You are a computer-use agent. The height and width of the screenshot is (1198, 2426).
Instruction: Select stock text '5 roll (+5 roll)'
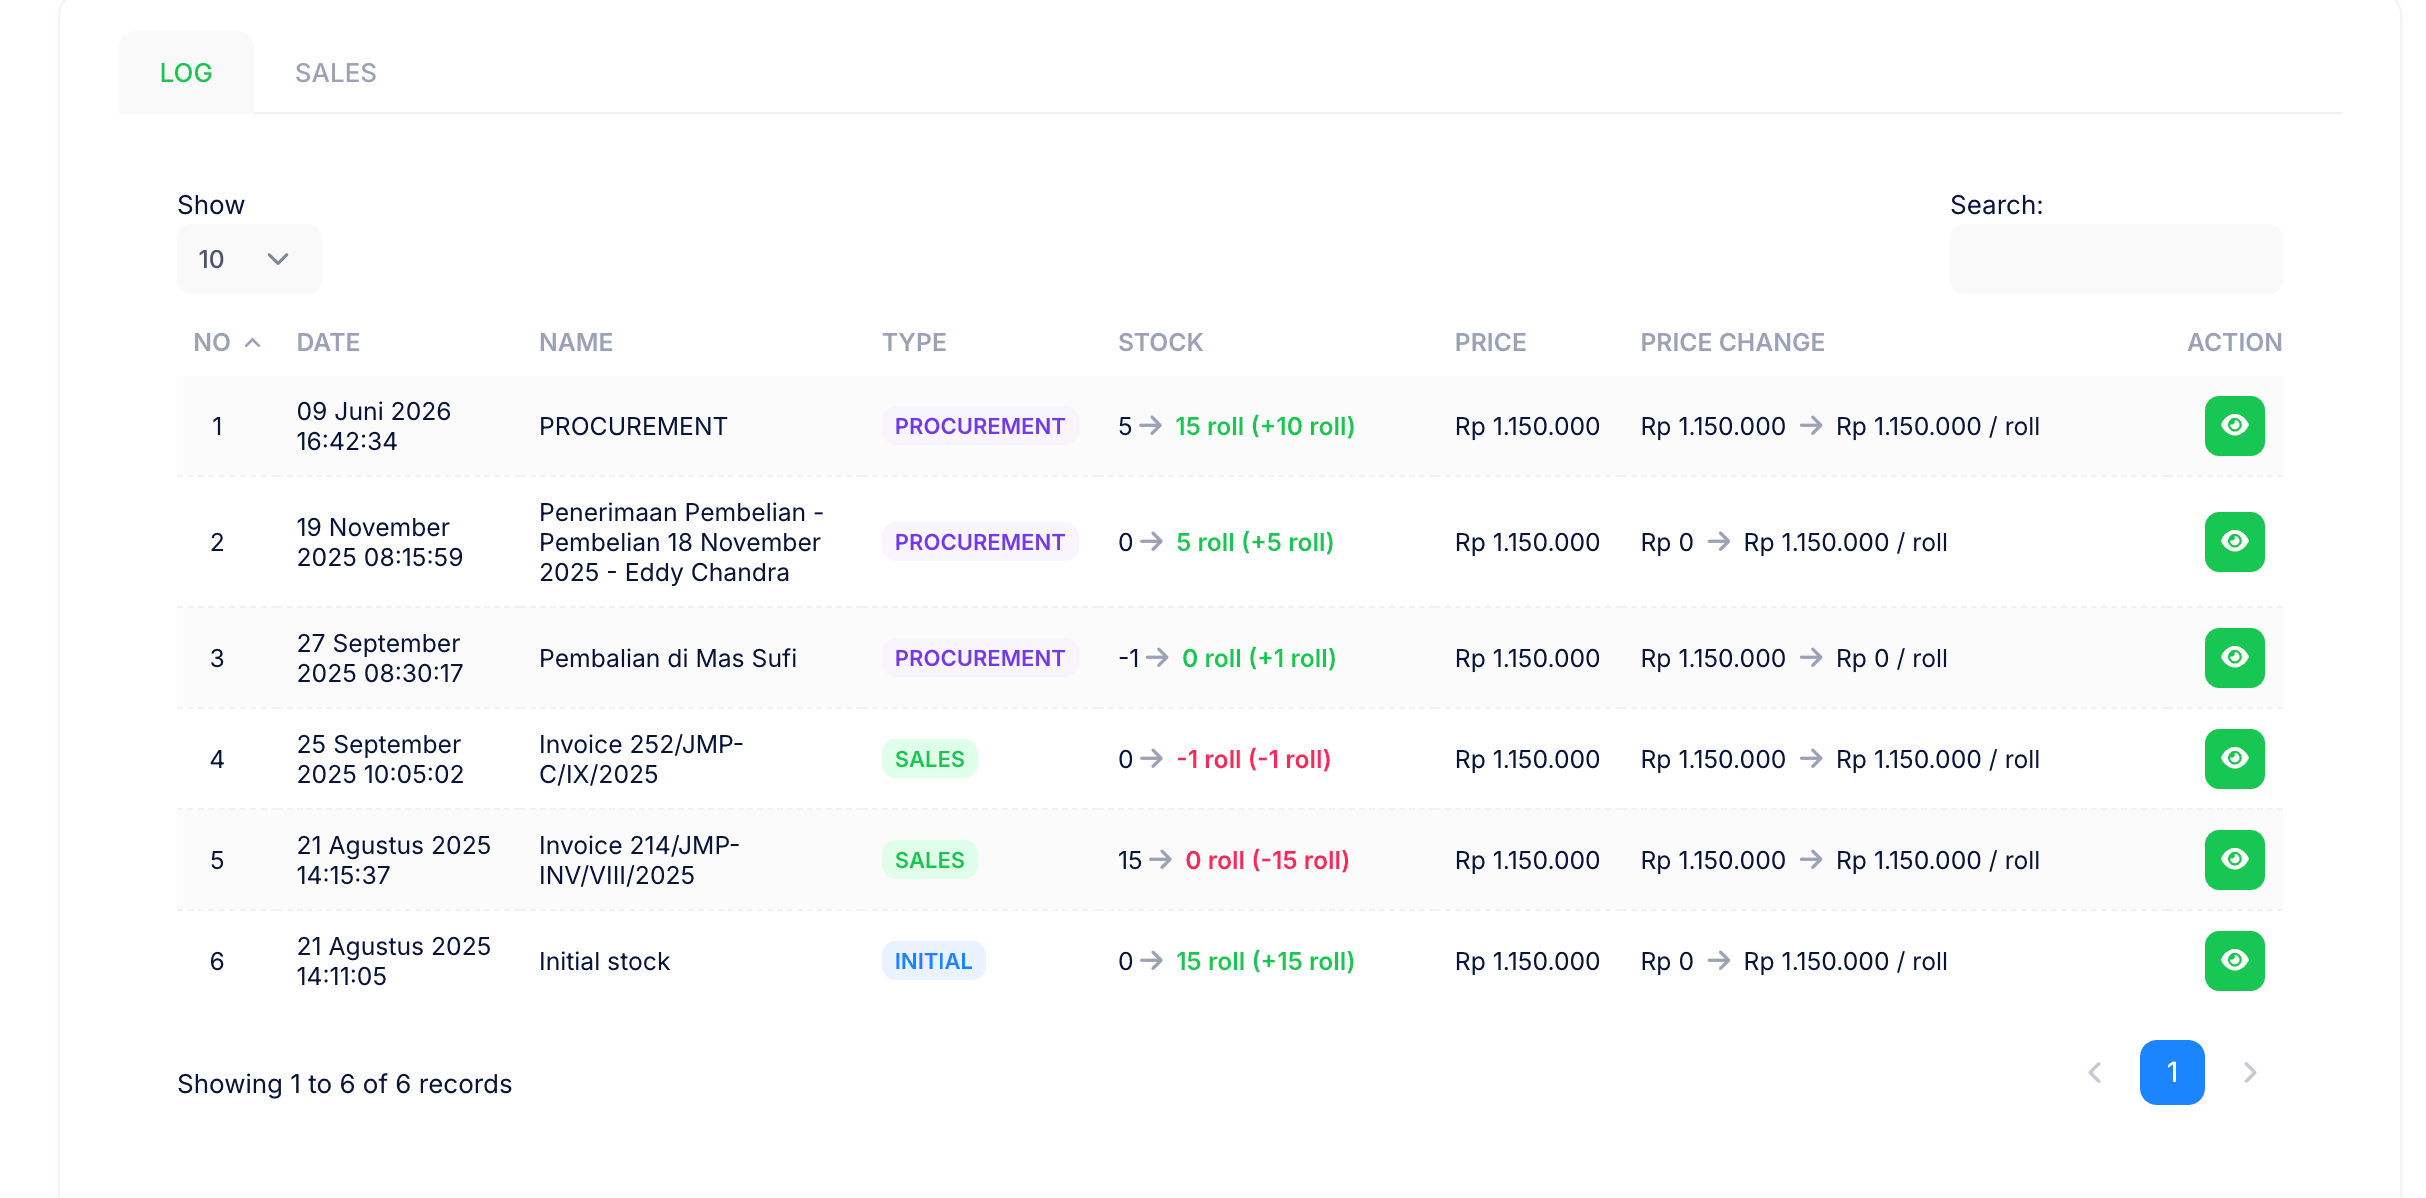point(1255,542)
